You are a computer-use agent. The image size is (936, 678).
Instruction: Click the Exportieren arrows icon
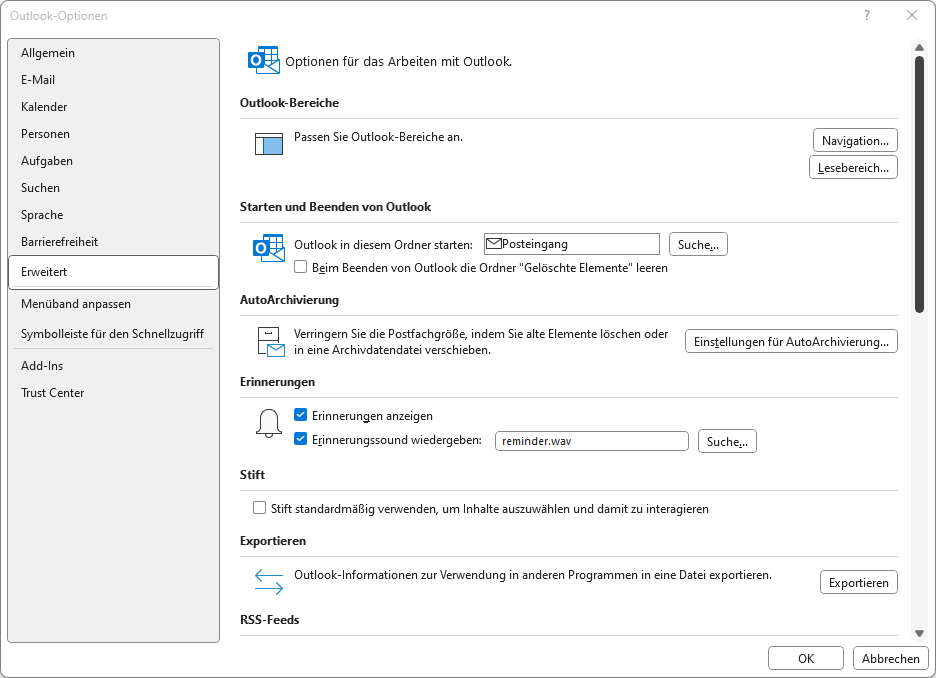(269, 581)
